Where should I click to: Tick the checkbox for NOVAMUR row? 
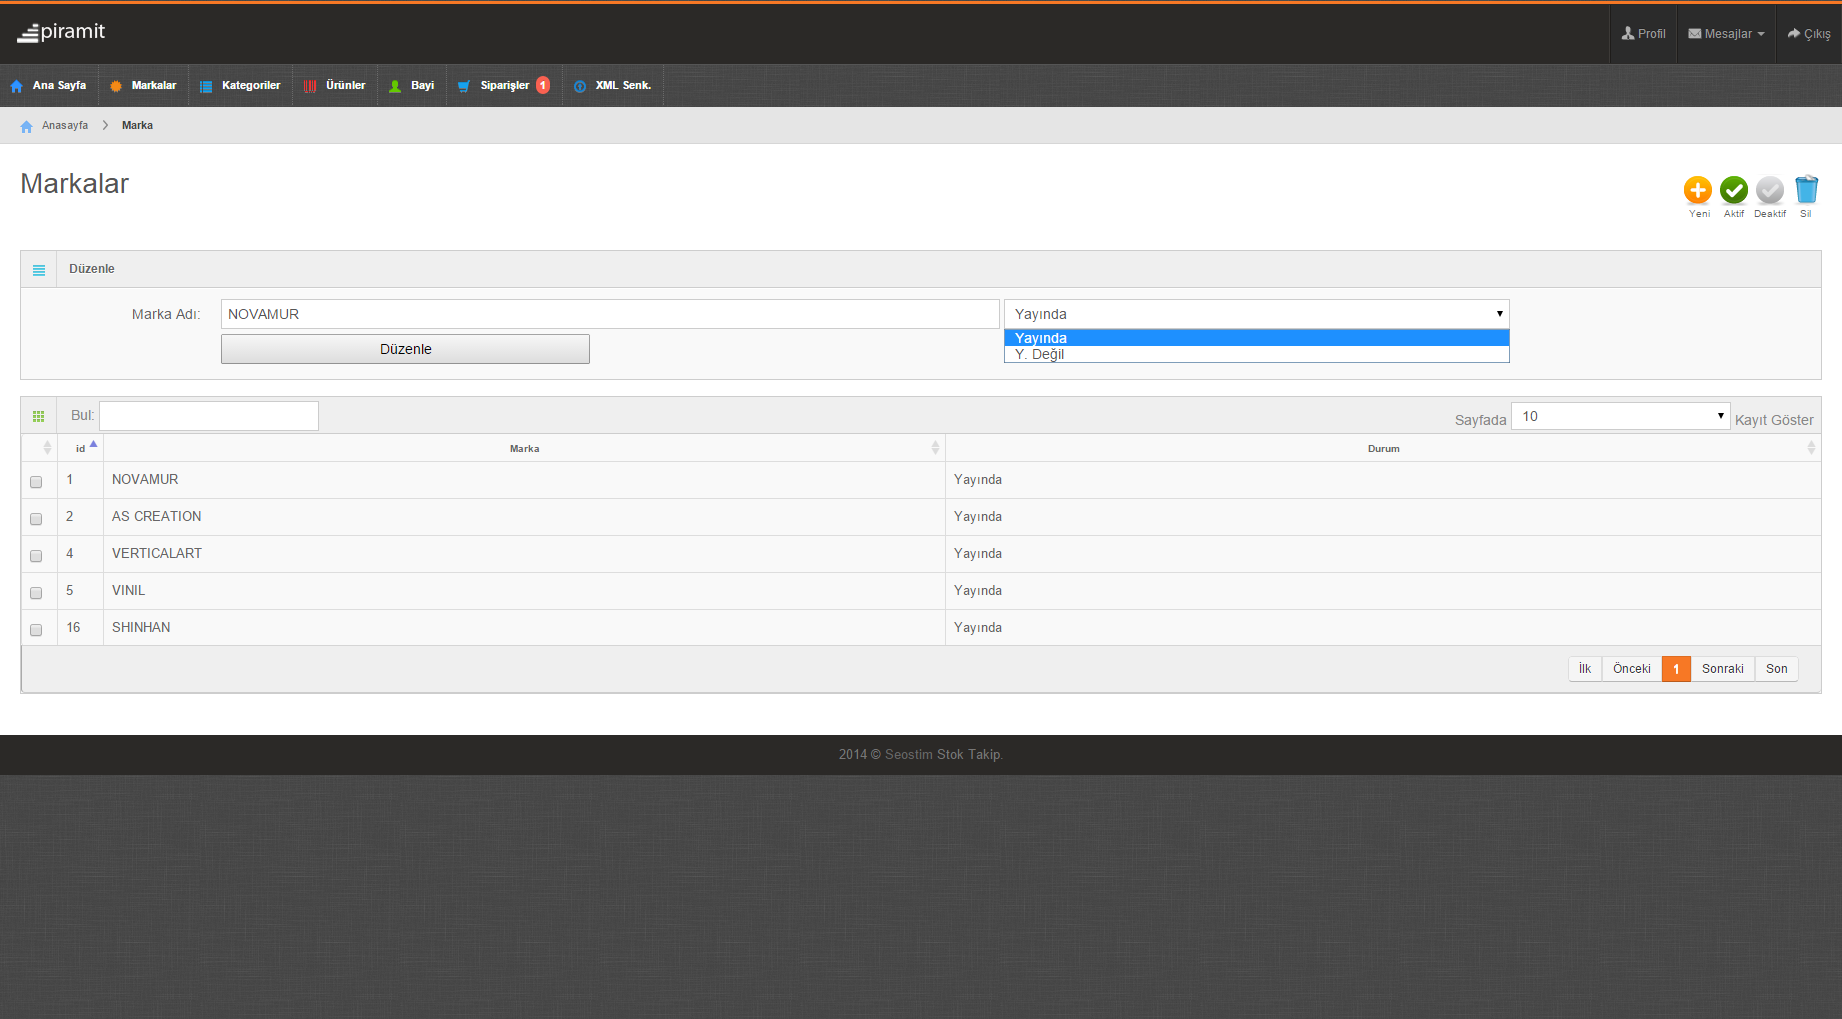(36, 482)
